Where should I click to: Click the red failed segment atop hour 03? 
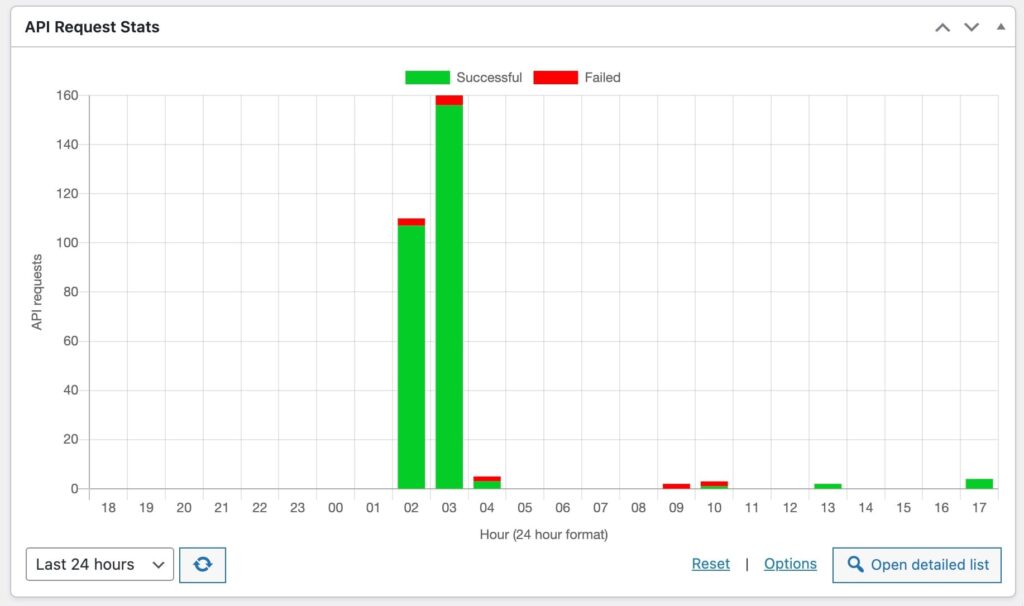point(449,100)
